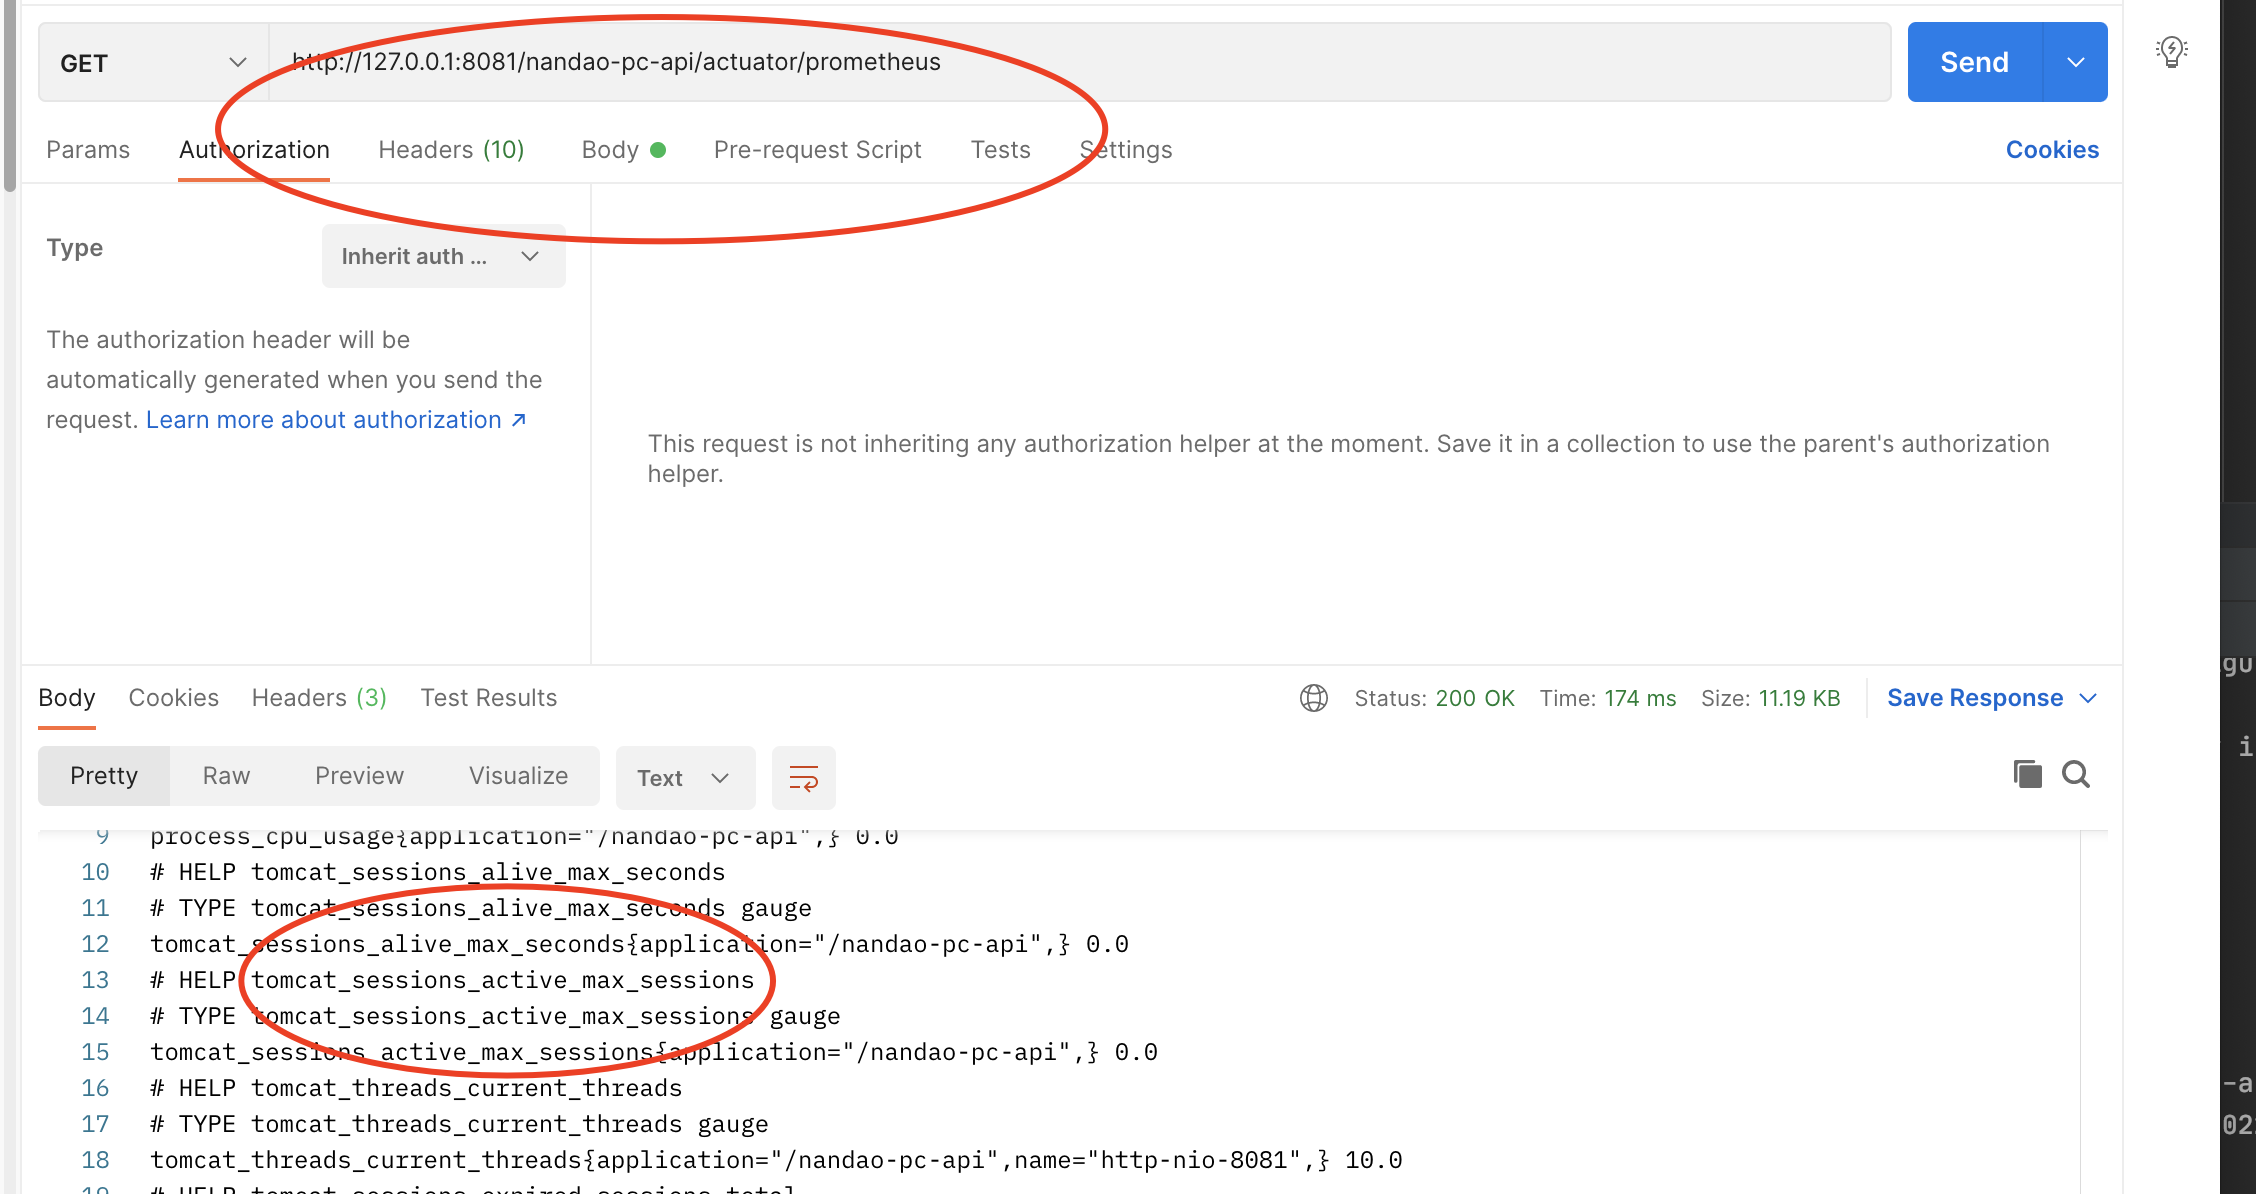Open the Pre-request Script tab
Image resolution: width=2256 pixels, height=1194 pixels.
click(817, 149)
